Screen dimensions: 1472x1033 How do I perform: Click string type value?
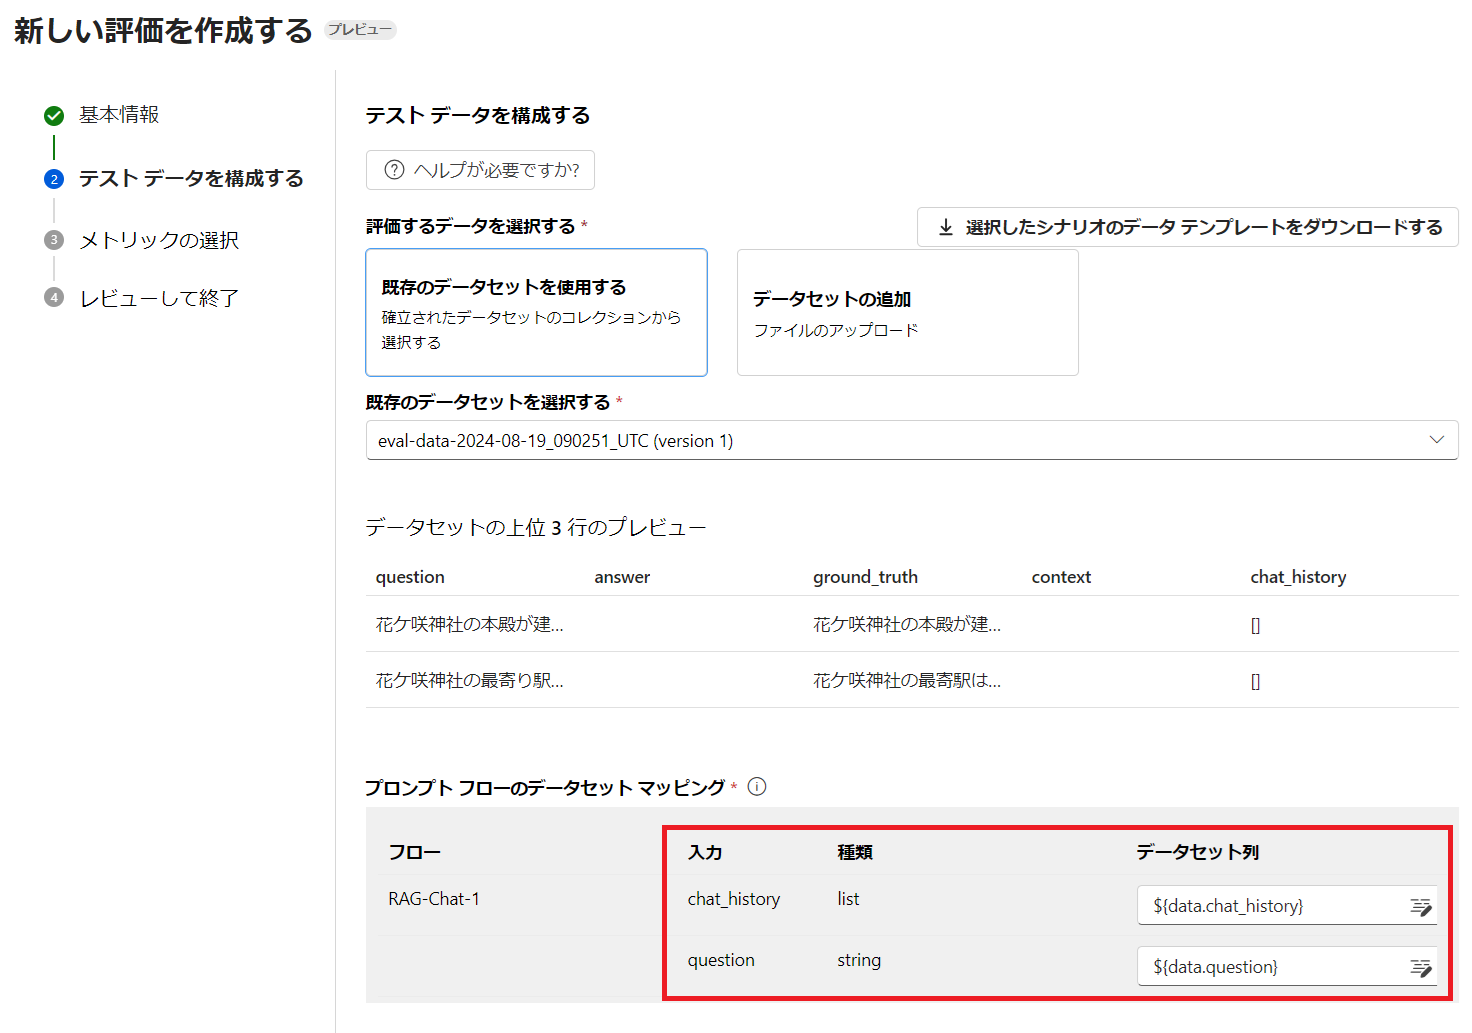click(x=859, y=960)
